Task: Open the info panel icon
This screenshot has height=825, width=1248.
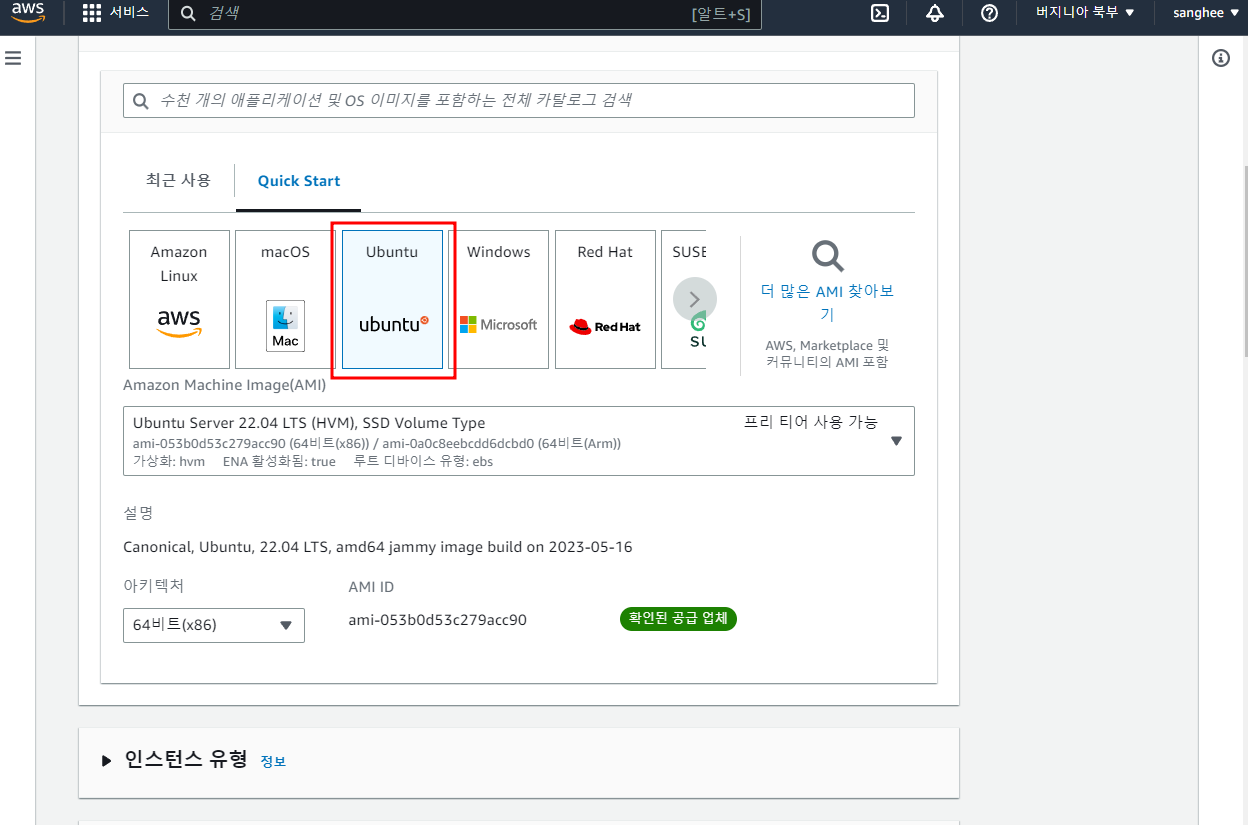Action: pyautogui.click(x=1220, y=58)
